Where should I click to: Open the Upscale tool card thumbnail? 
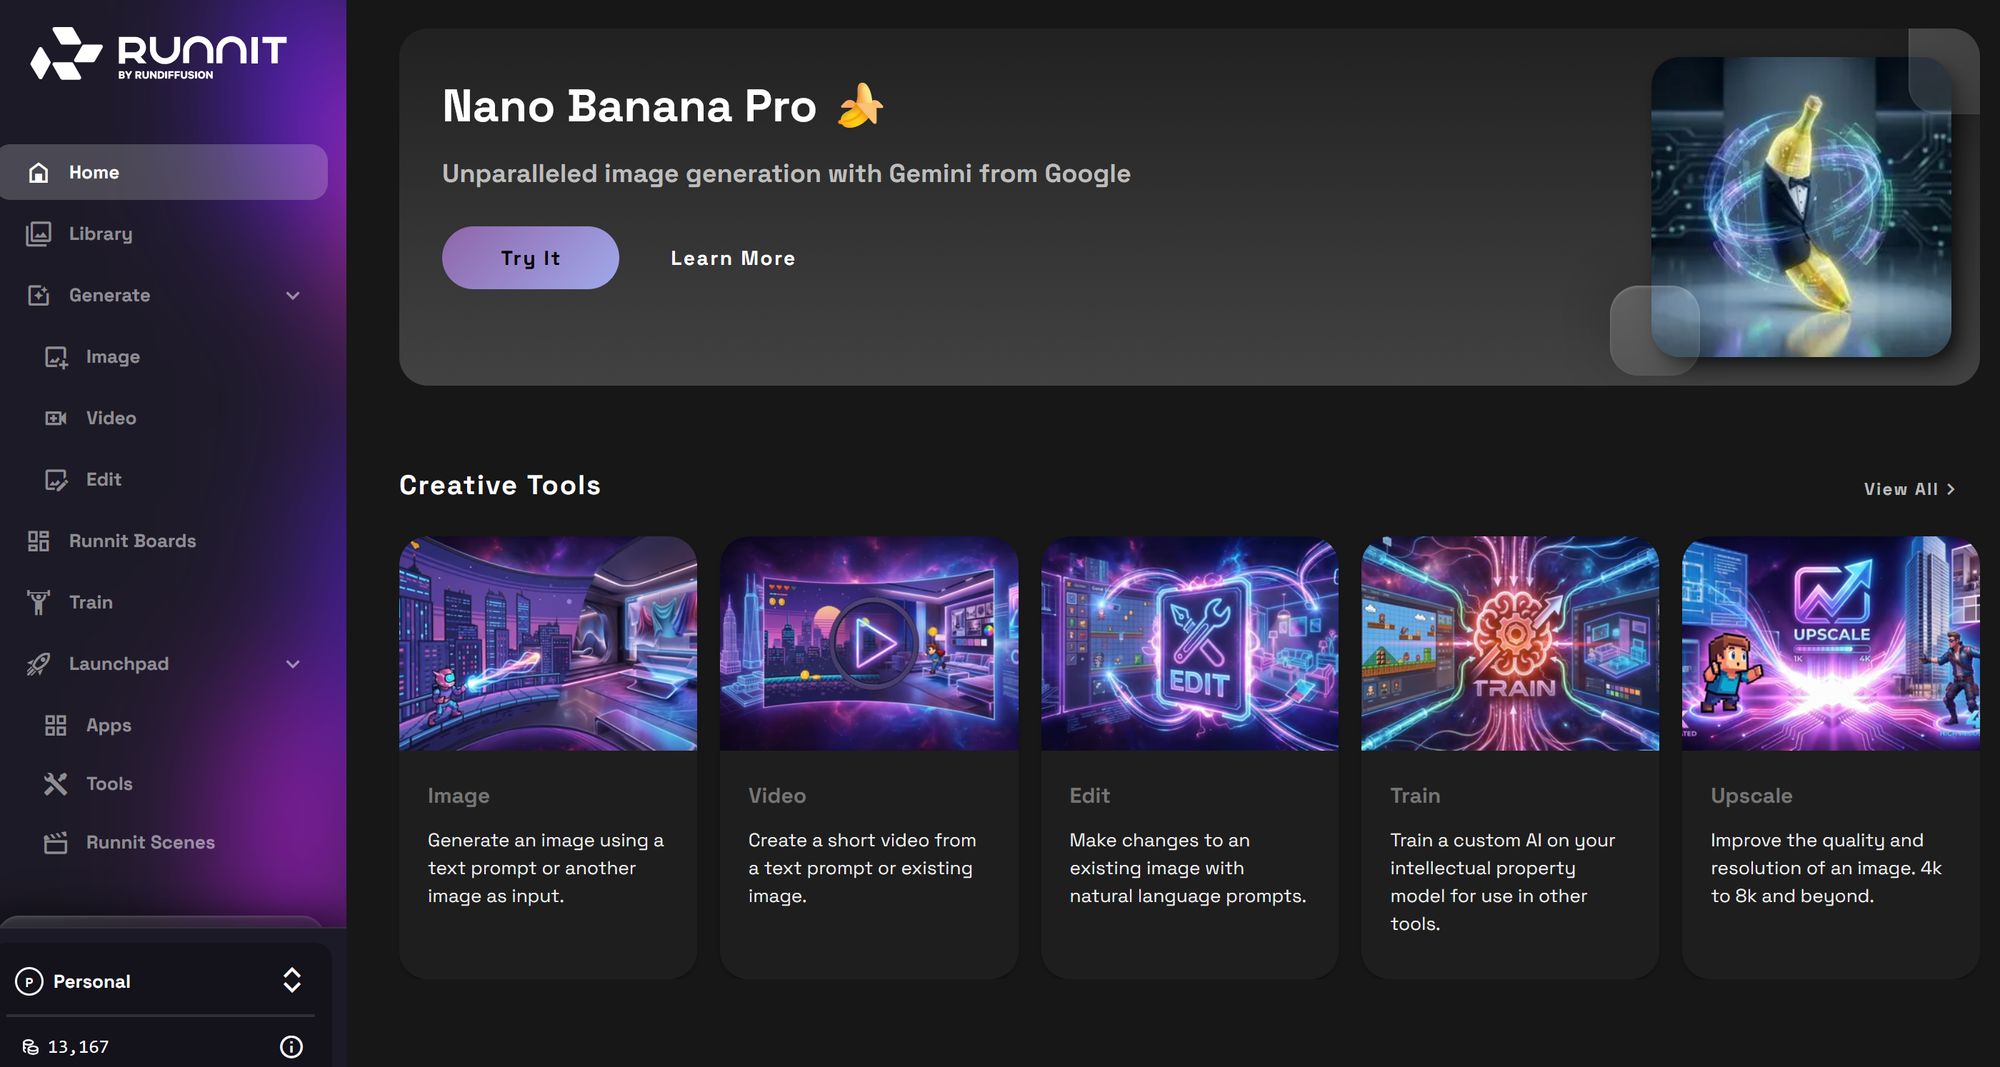pos(1830,643)
